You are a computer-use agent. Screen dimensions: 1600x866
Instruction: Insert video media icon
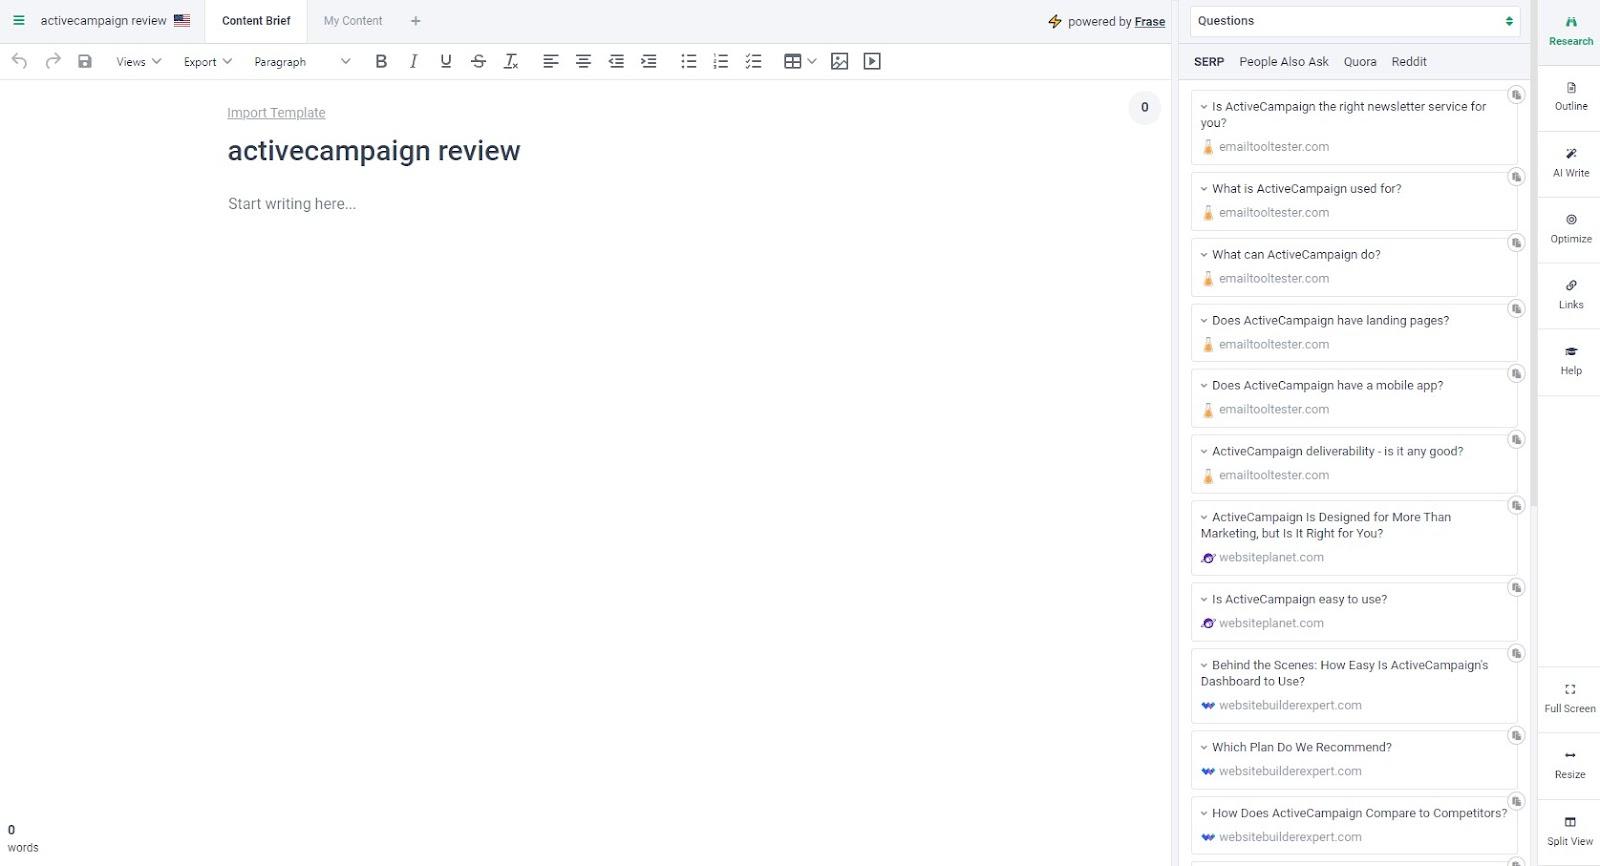click(x=872, y=61)
